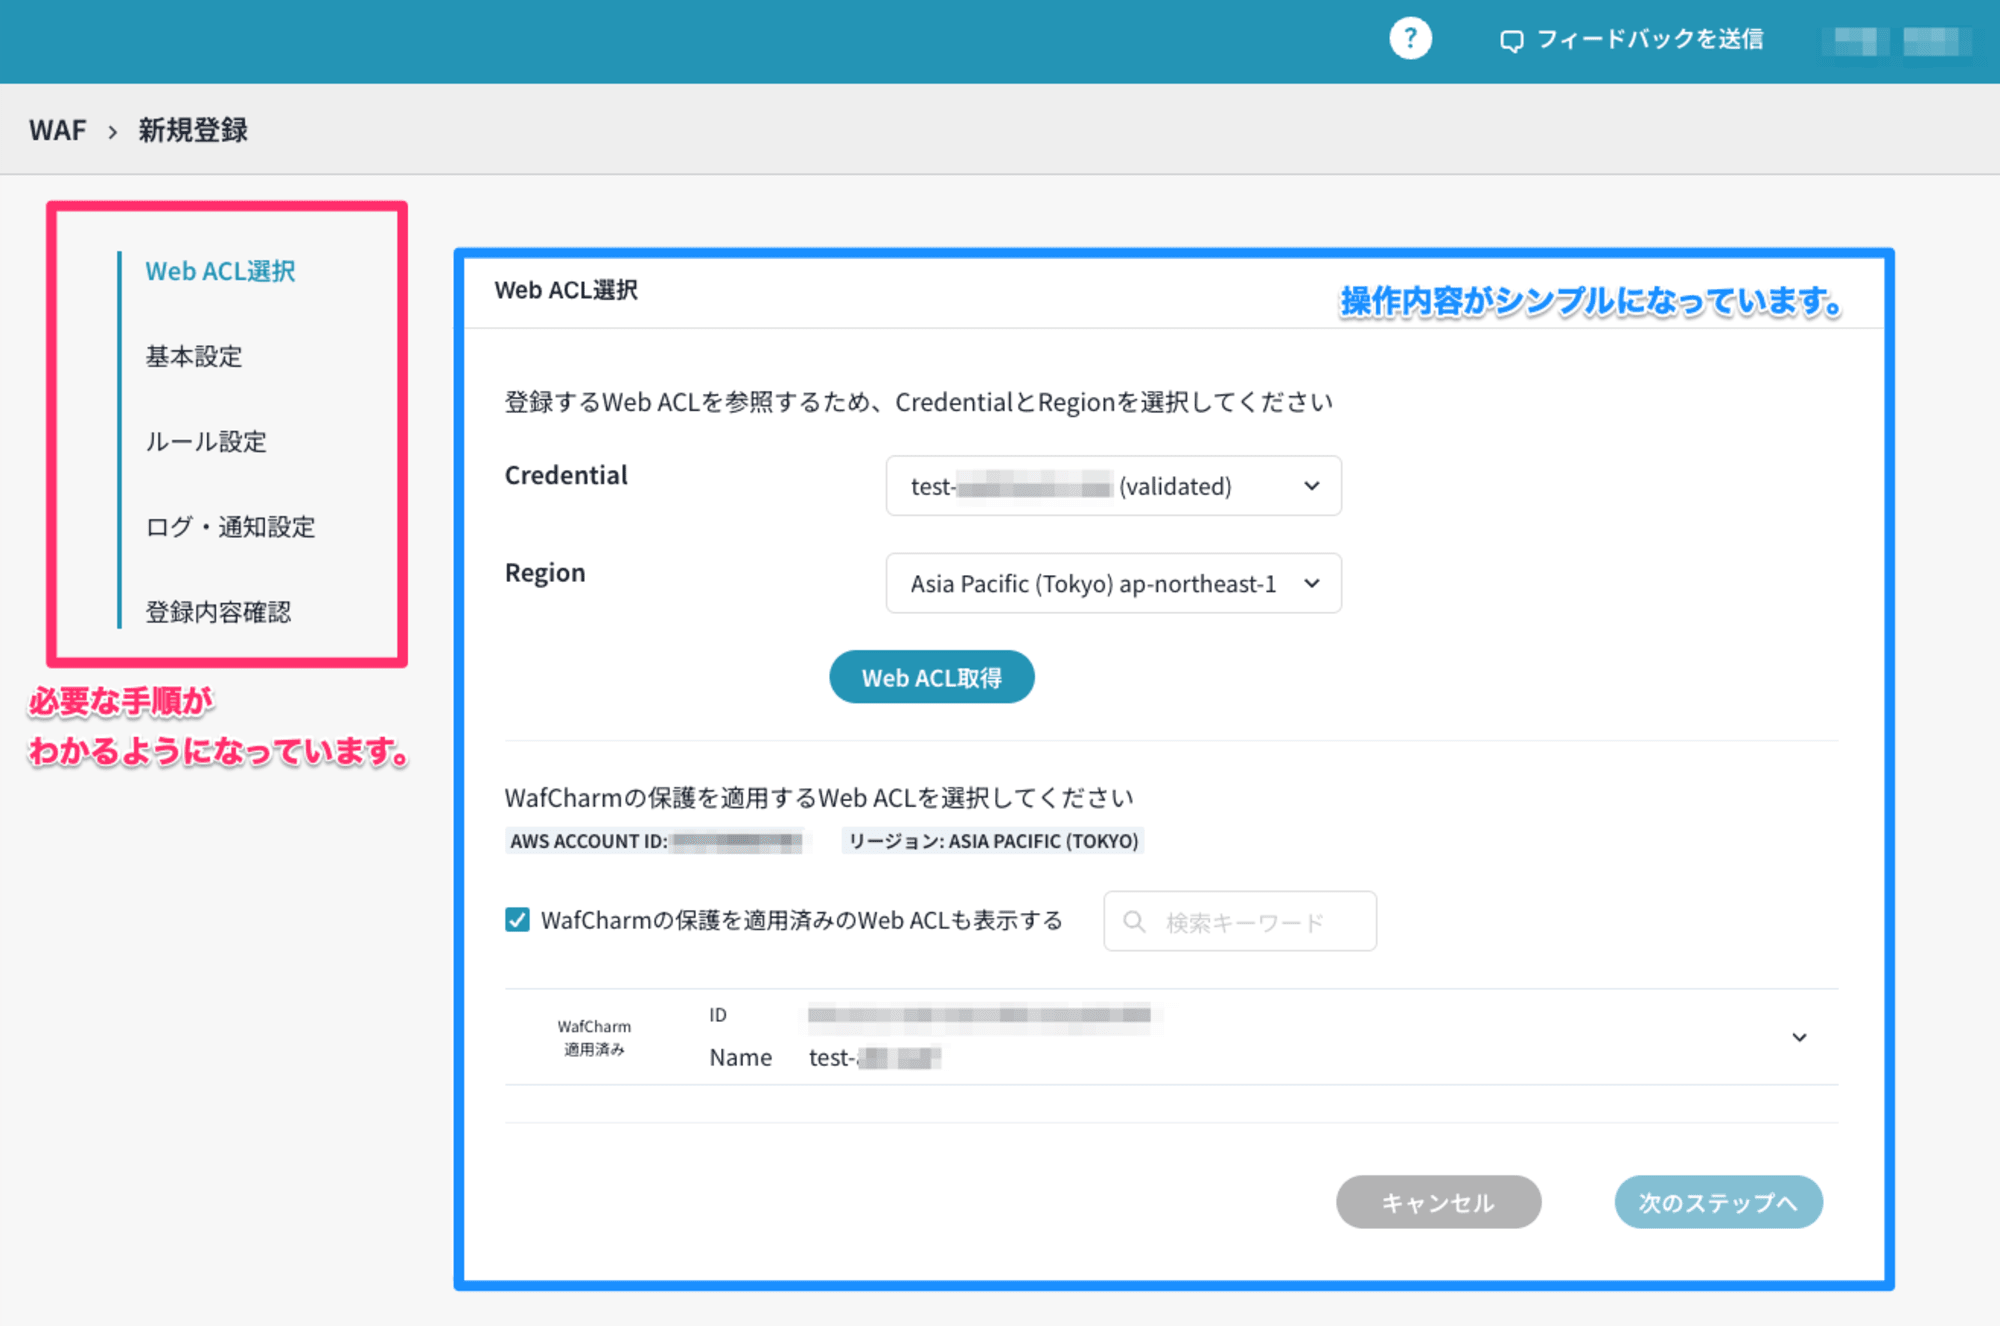Select the 登録内容確認 step

[x=218, y=612]
